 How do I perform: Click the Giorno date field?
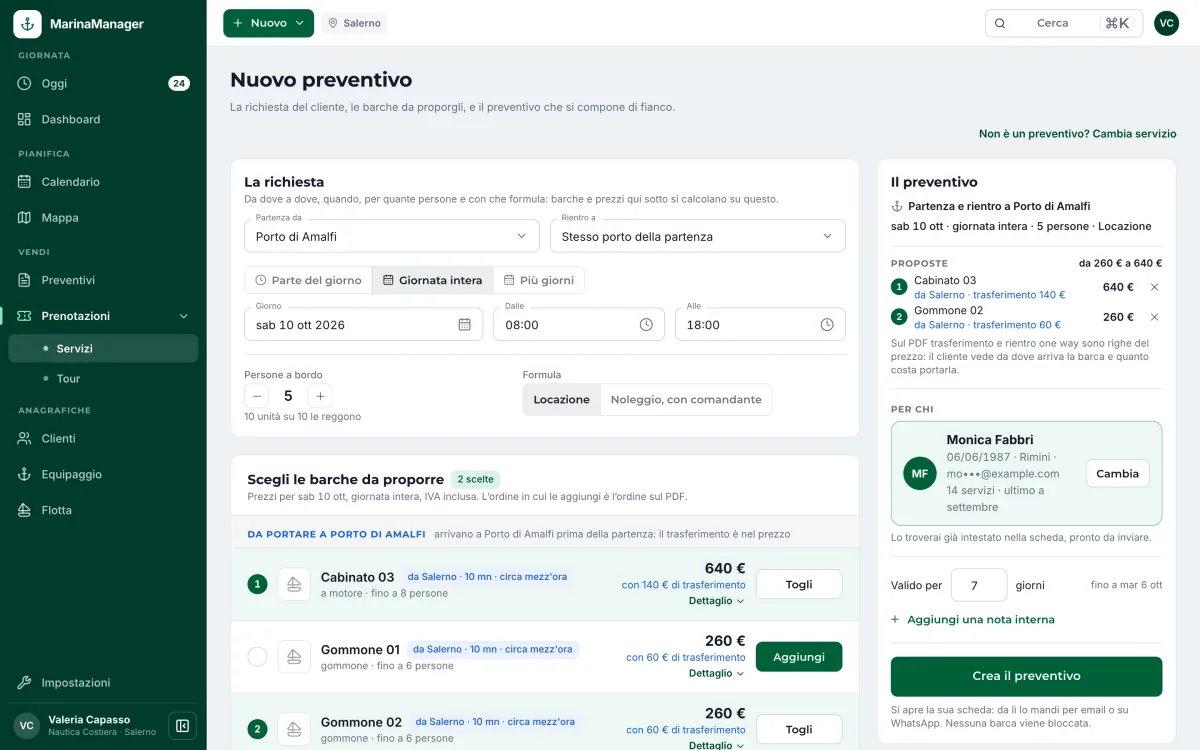pyautogui.click(x=364, y=324)
